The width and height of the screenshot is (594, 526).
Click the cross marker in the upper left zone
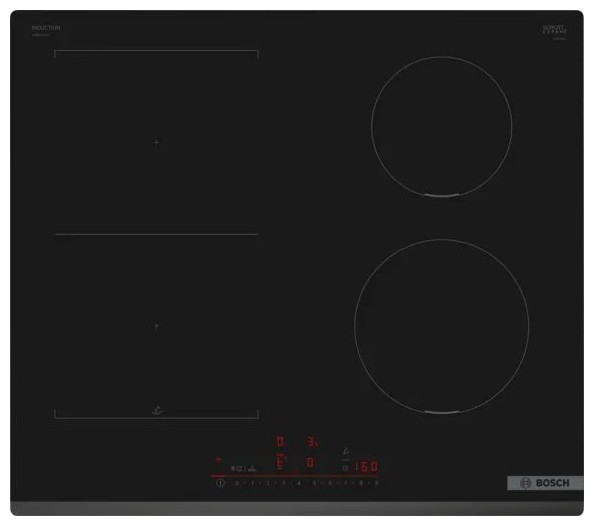coord(156,143)
